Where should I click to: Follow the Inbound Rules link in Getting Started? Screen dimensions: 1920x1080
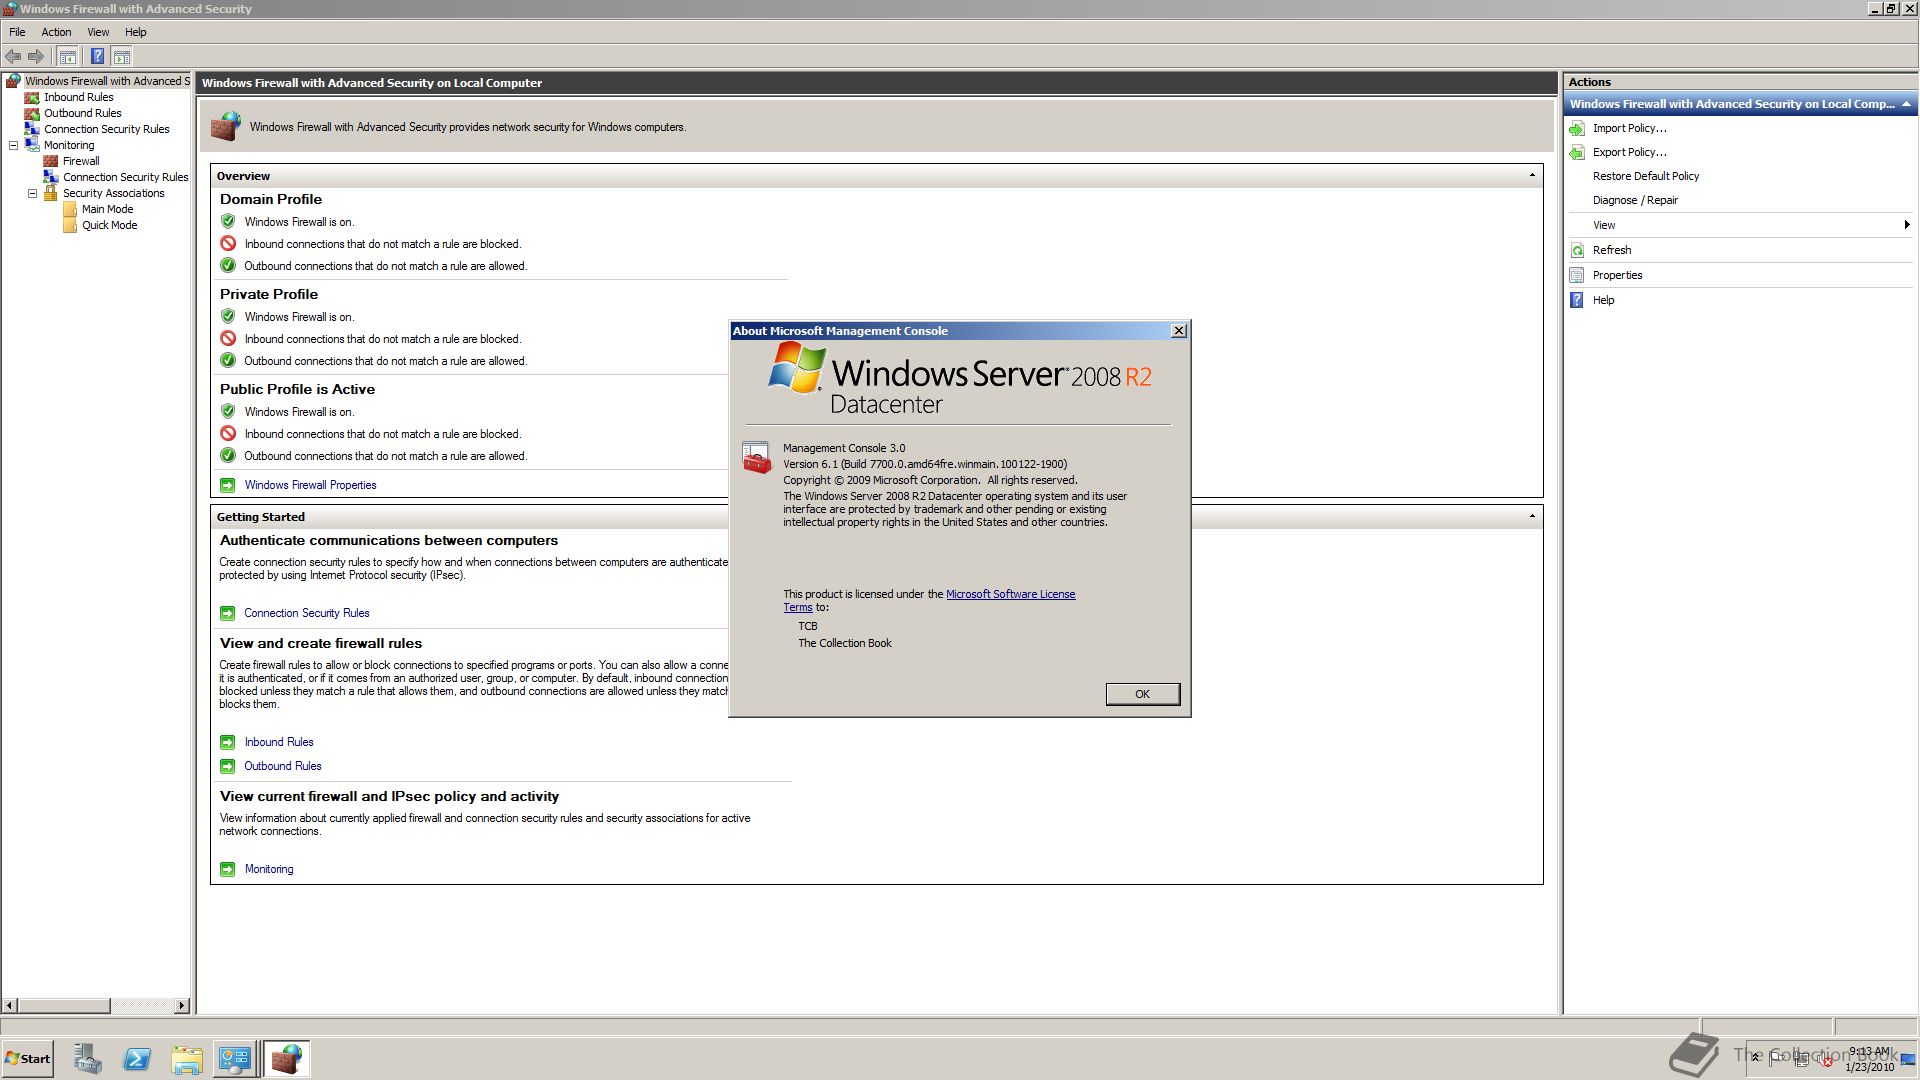(279, 742)
